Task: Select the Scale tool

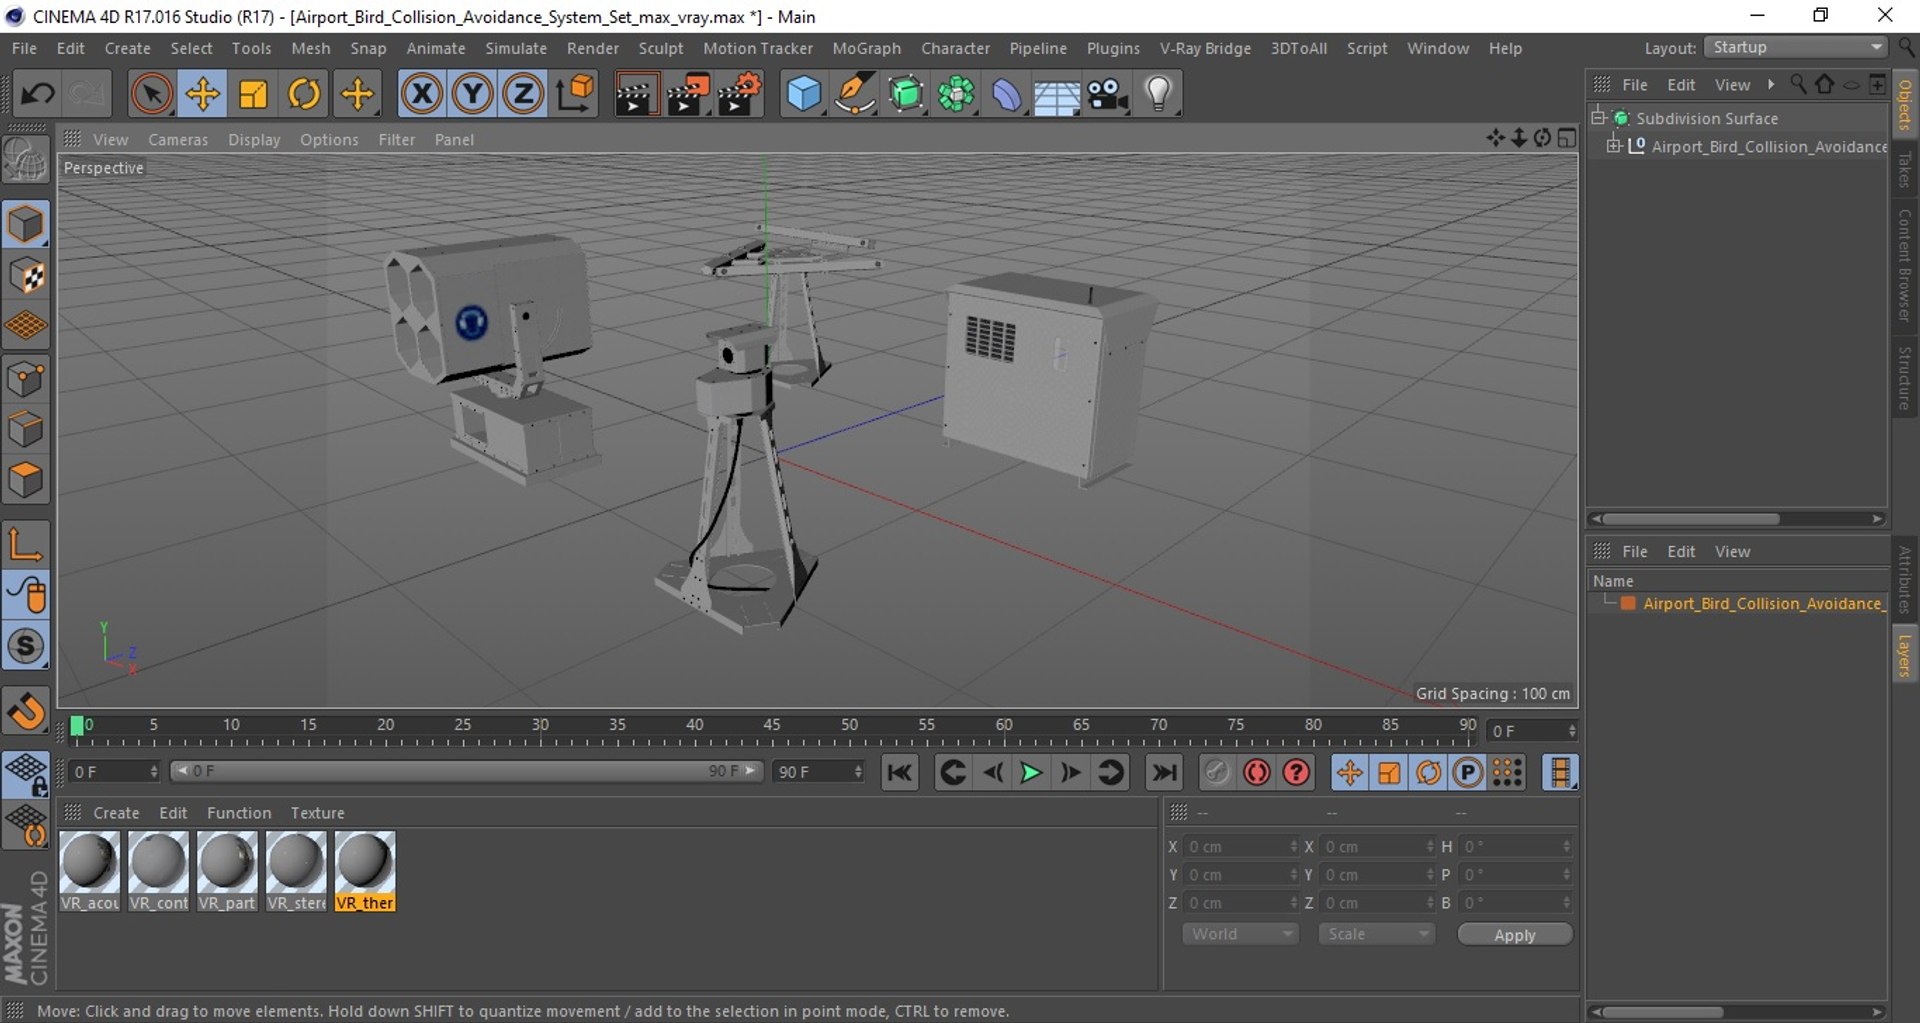Action: coord(253,95)
